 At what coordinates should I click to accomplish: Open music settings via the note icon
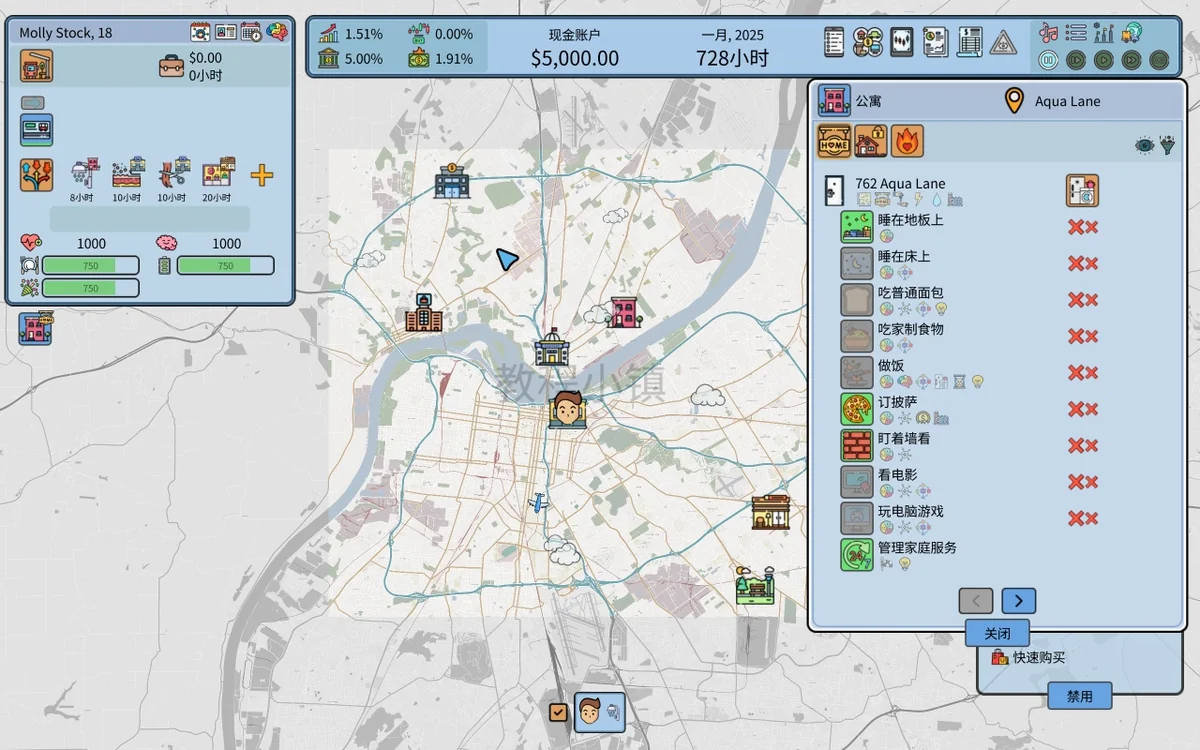tap(1048, 33)
